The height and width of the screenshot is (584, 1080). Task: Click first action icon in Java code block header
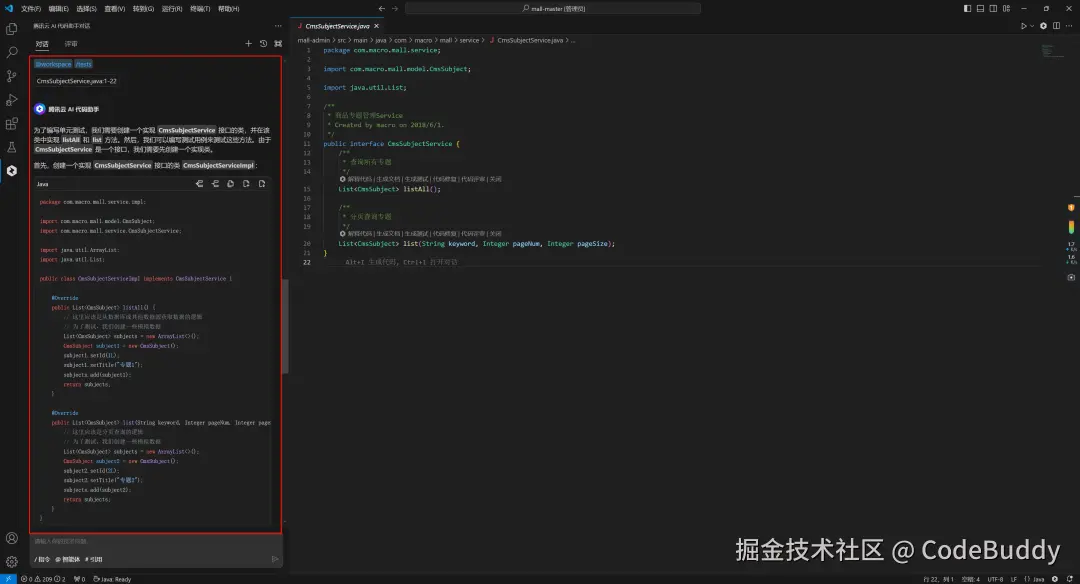click(199, 184)
